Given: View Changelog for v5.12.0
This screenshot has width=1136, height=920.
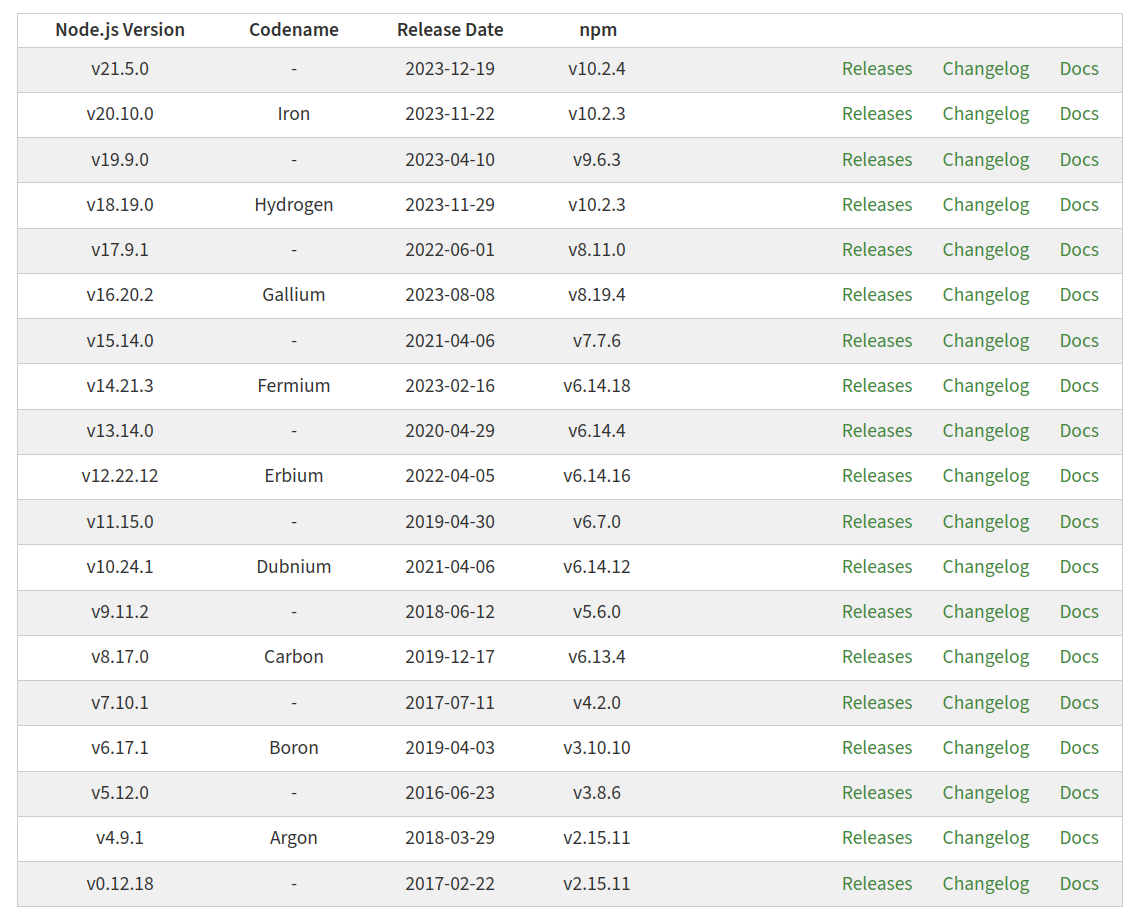Looking at the screenshot, I should click(x=985, y=793).
